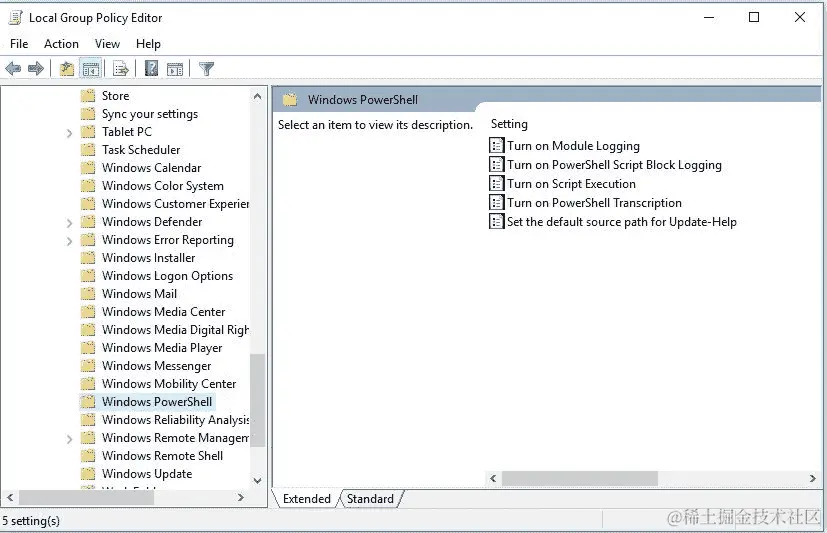Click folder icon next to Windows Update
This screenshot has width=827, height=533.
point(88,473)
